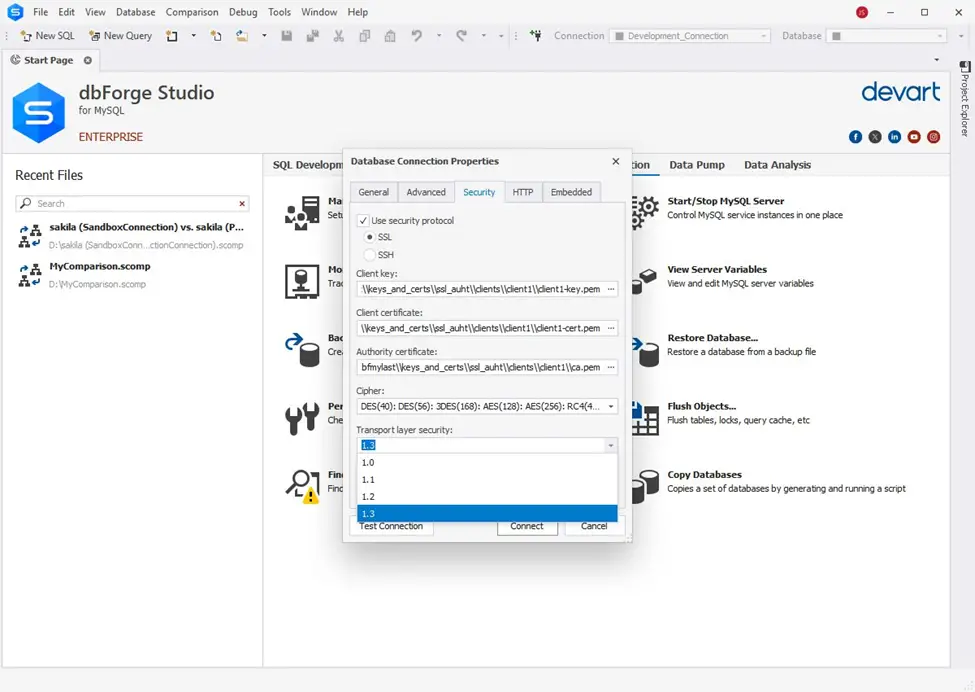Open Devart's LinkedIn icon
Viewport: 975px width, 692px height.
(894, 137)
